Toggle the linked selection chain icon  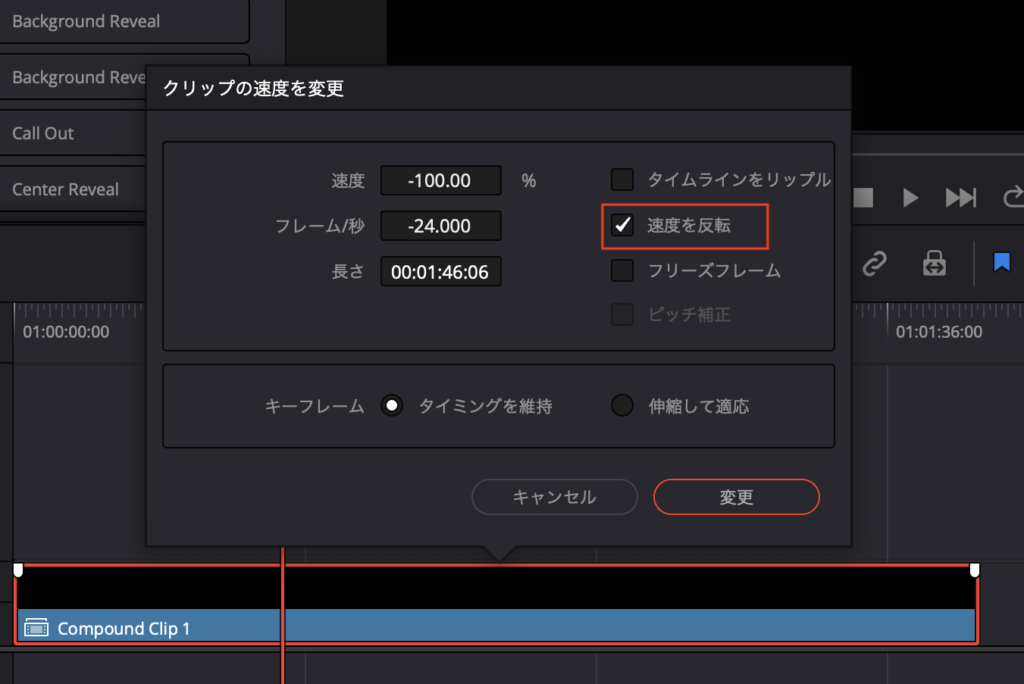(875, 264)
